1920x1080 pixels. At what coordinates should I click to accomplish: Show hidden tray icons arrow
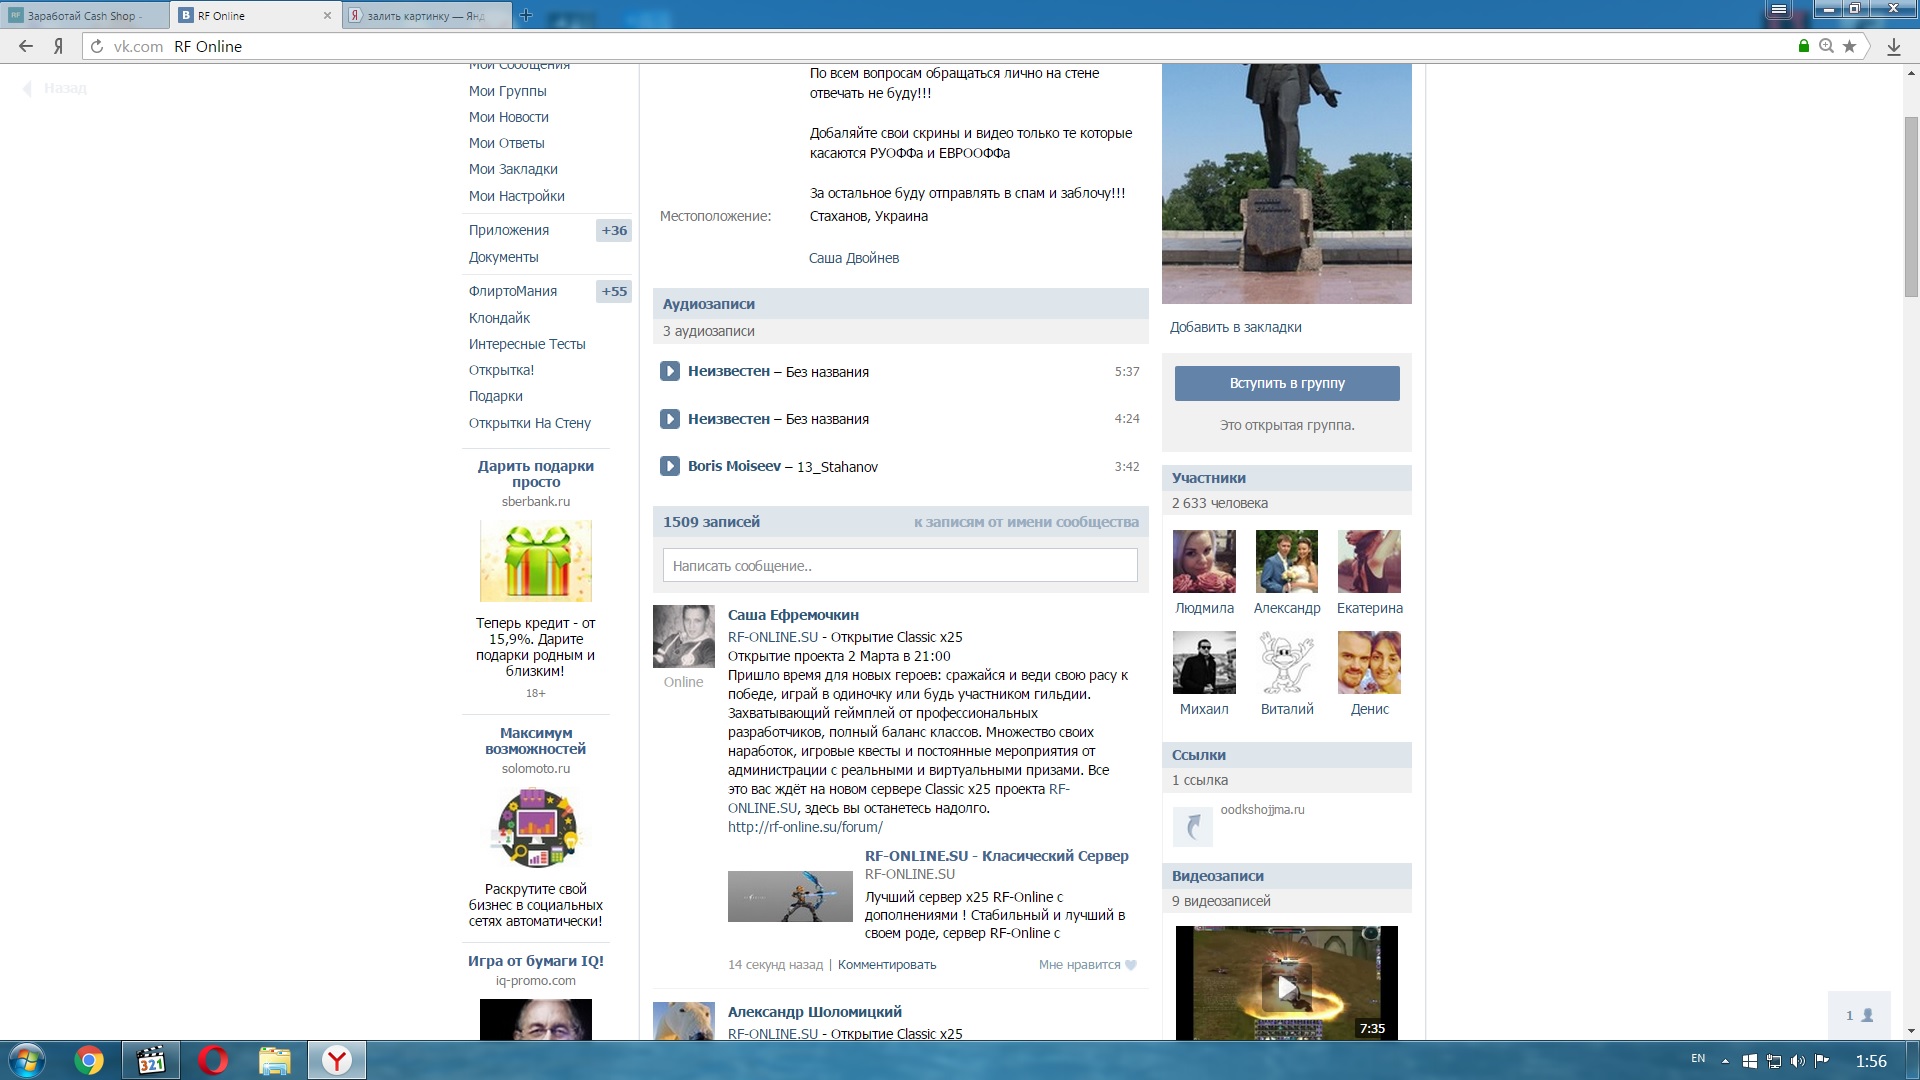tap(1725, 1061)
